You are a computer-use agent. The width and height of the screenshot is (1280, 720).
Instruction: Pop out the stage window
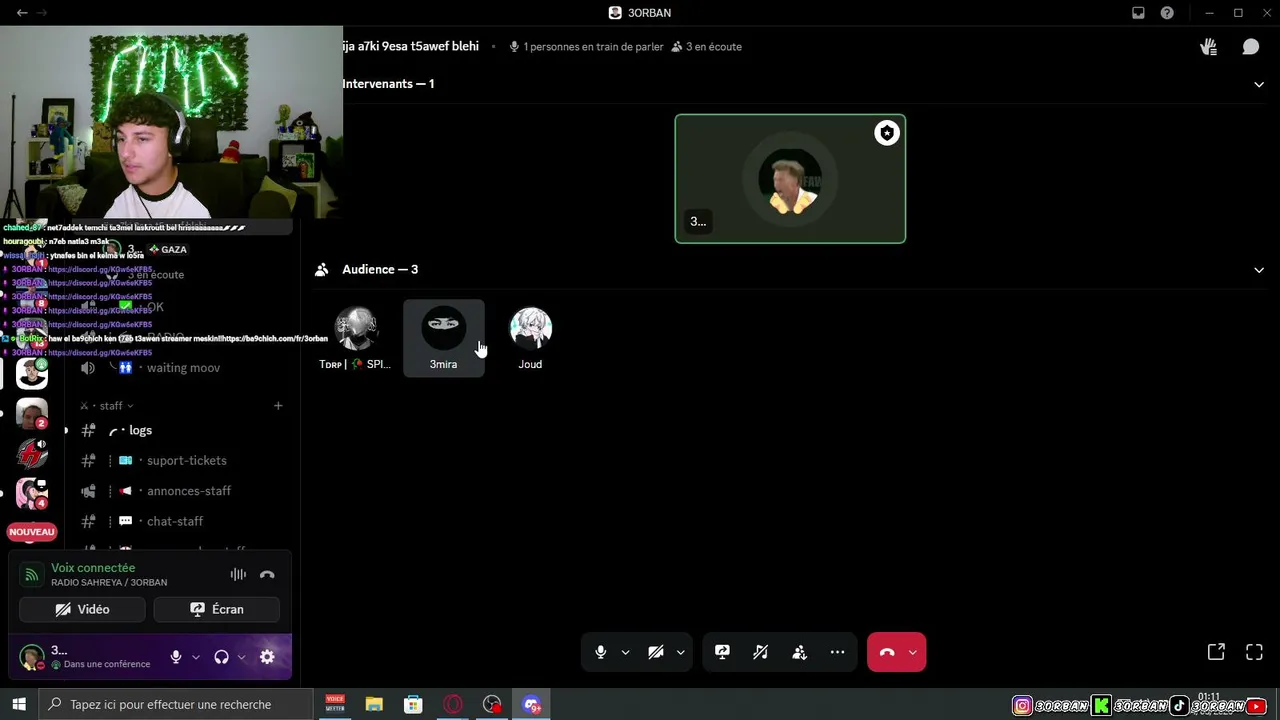1216,652
